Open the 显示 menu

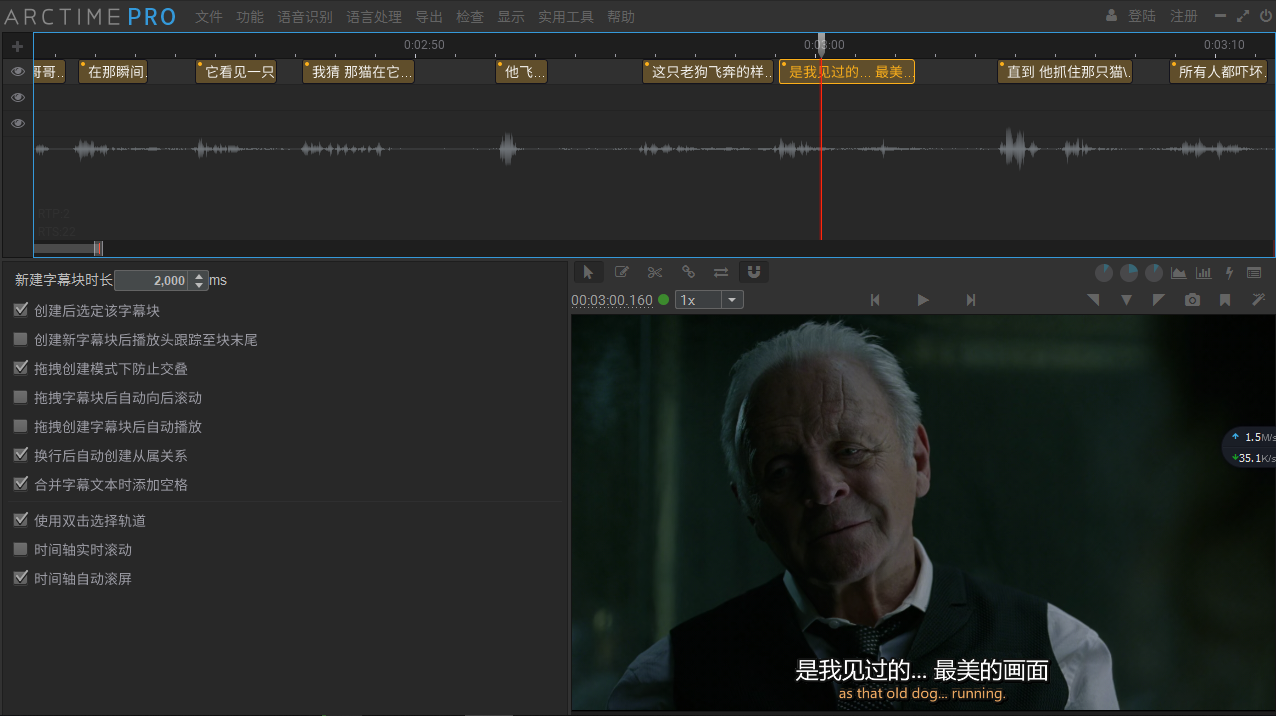(x=511, y=17)
